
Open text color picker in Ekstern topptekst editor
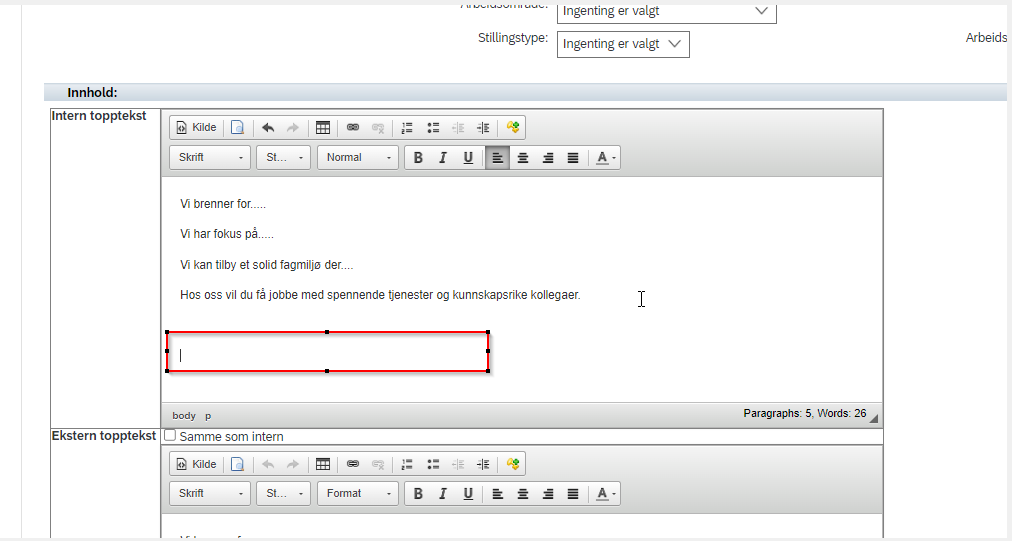pos(605,494)
